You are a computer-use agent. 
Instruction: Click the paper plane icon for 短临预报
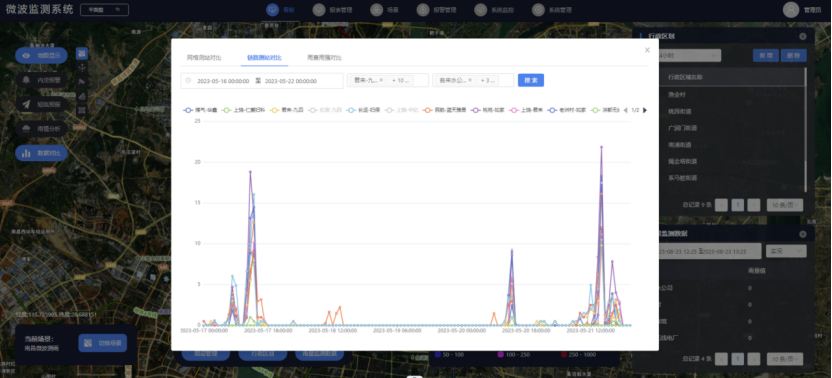coord(26,105)
